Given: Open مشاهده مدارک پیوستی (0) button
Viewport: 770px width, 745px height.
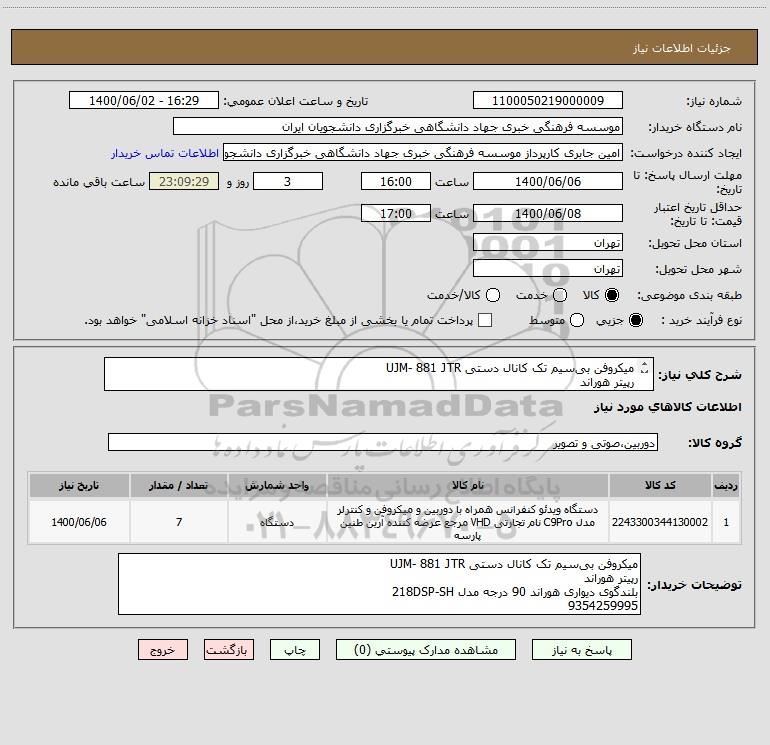Looking at the screenshot, I should coord(426,650).
